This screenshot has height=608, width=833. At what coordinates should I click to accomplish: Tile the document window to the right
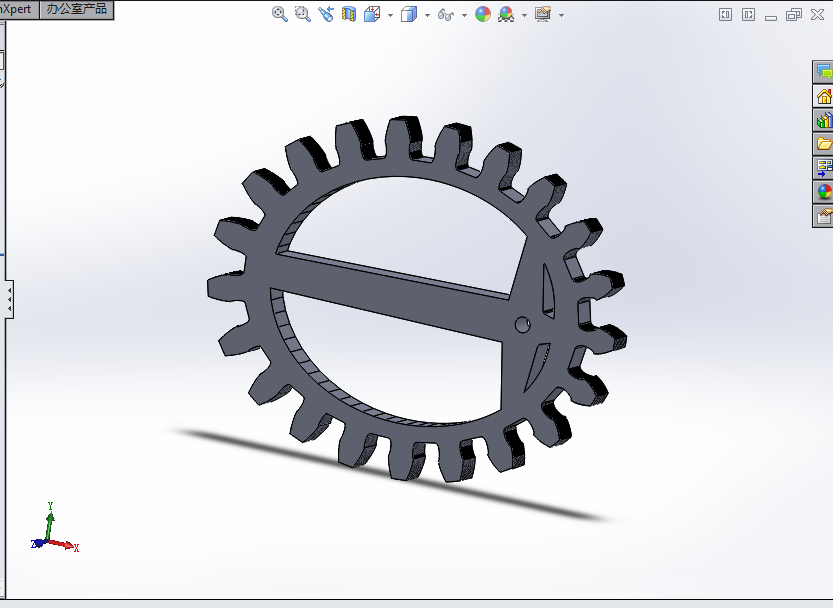[x=749, y=14]
